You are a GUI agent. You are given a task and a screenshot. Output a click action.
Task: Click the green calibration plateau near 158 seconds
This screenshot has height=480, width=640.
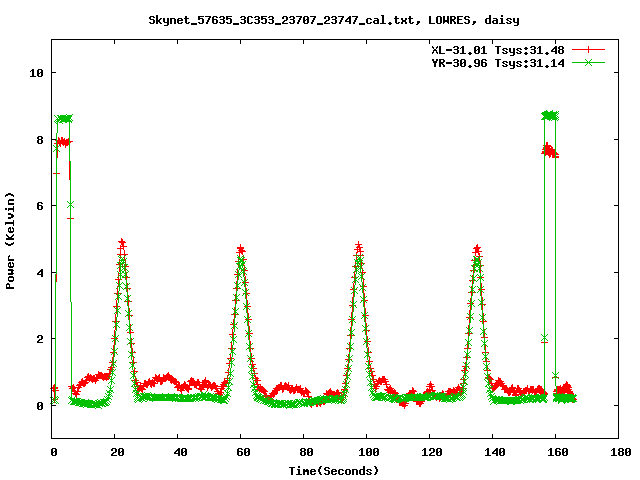coord(550,116)
